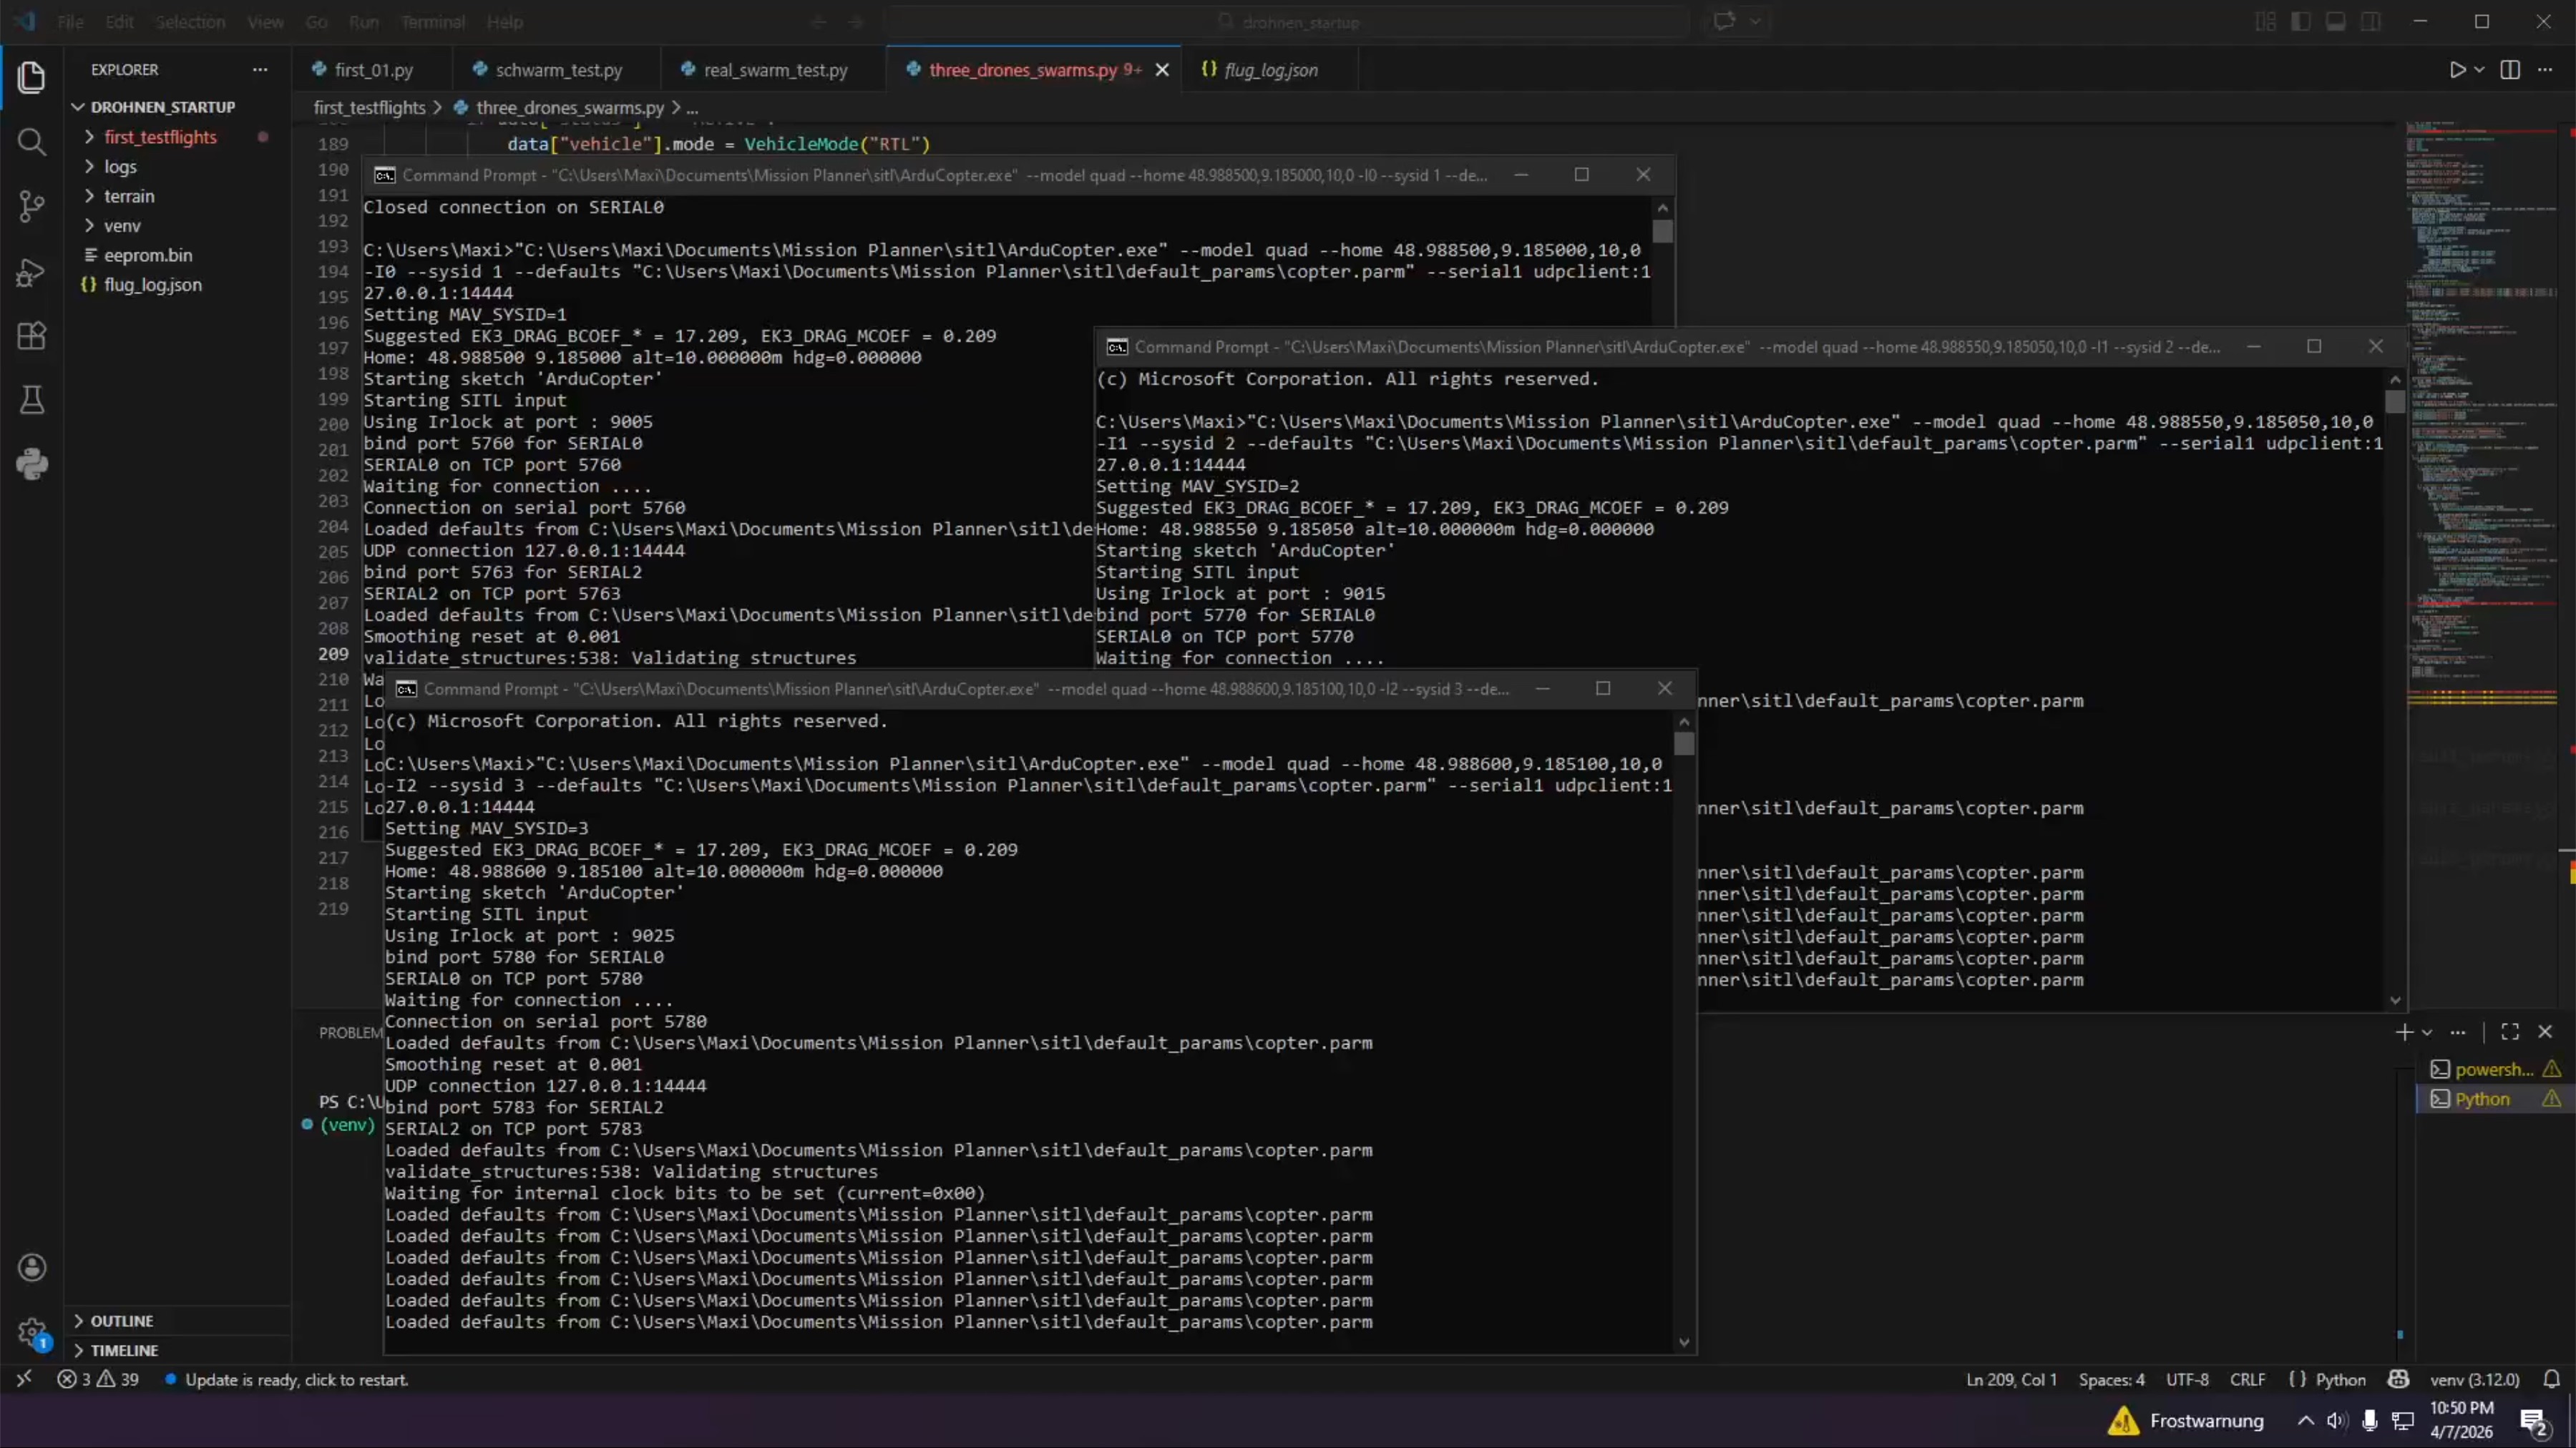Open errors and warnings count in status bar
The image size is (2576, 1448).
[x=98, y=1380]
